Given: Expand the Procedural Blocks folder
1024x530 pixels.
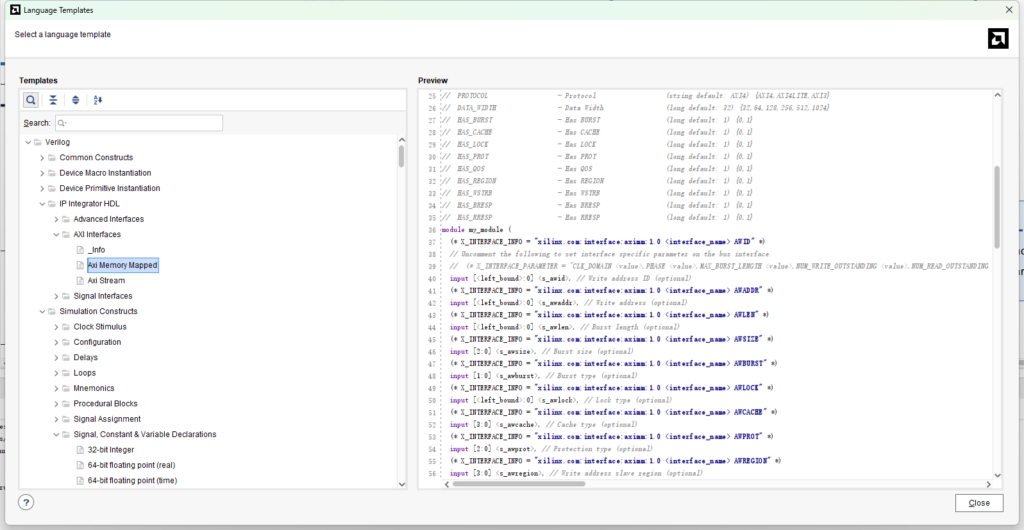Looking at the screenshot, I should pyautogui.click(x=56, y=403).
